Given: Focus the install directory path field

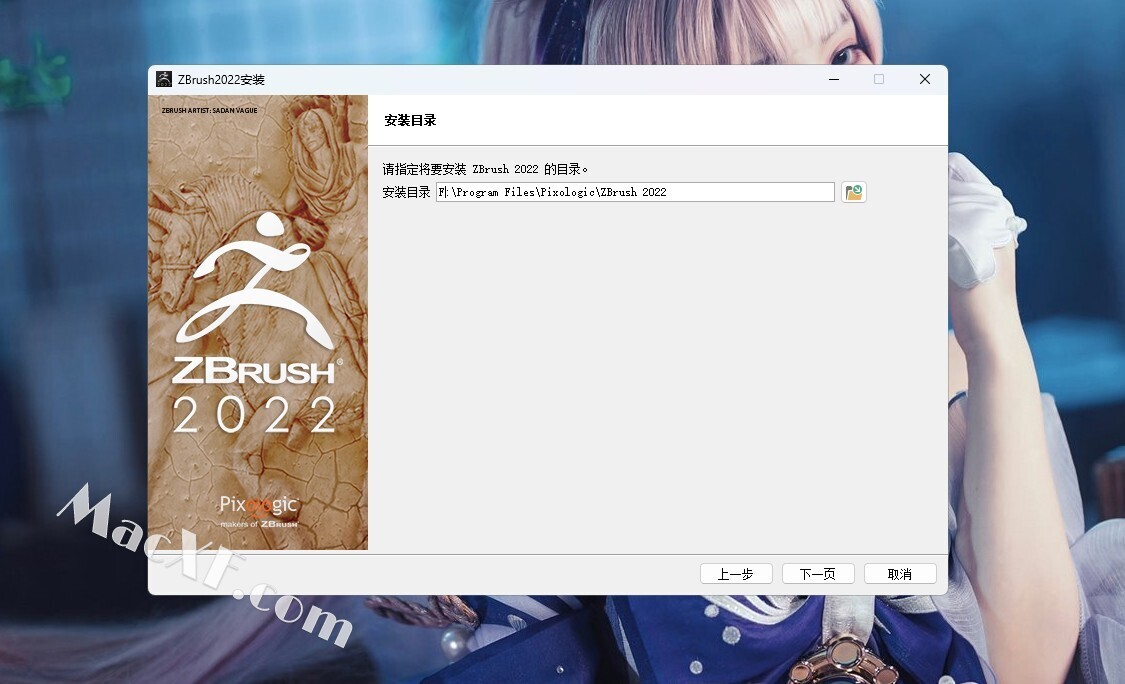Looking at the screenshot, I should coord(635,192).
